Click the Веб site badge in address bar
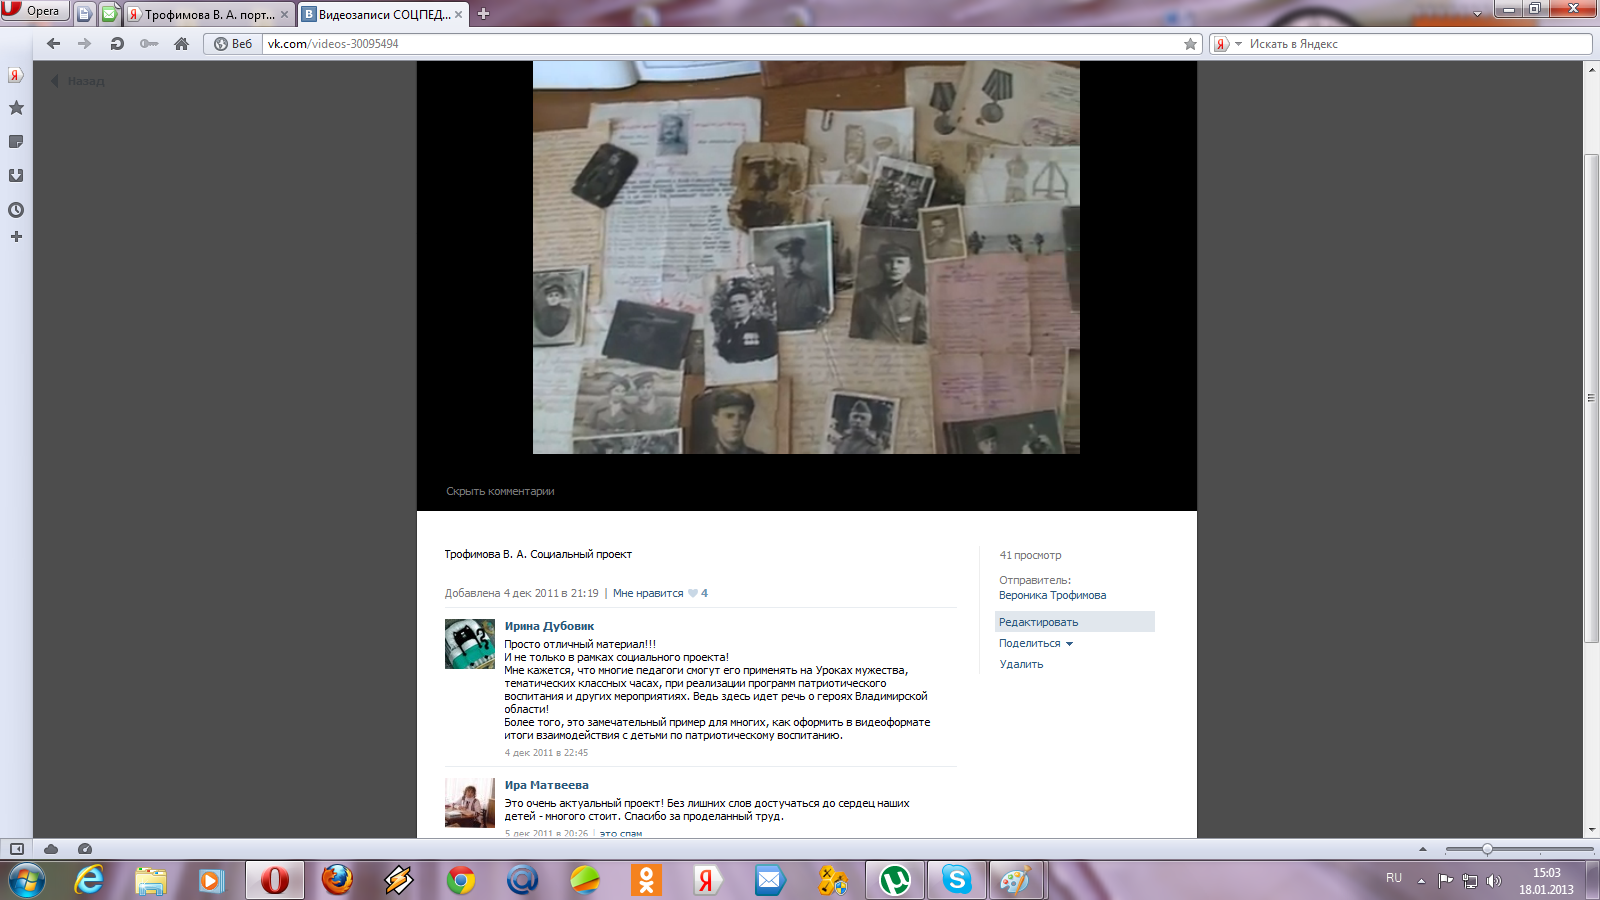This screenshot has height=900, width=1600. (233, 44)
